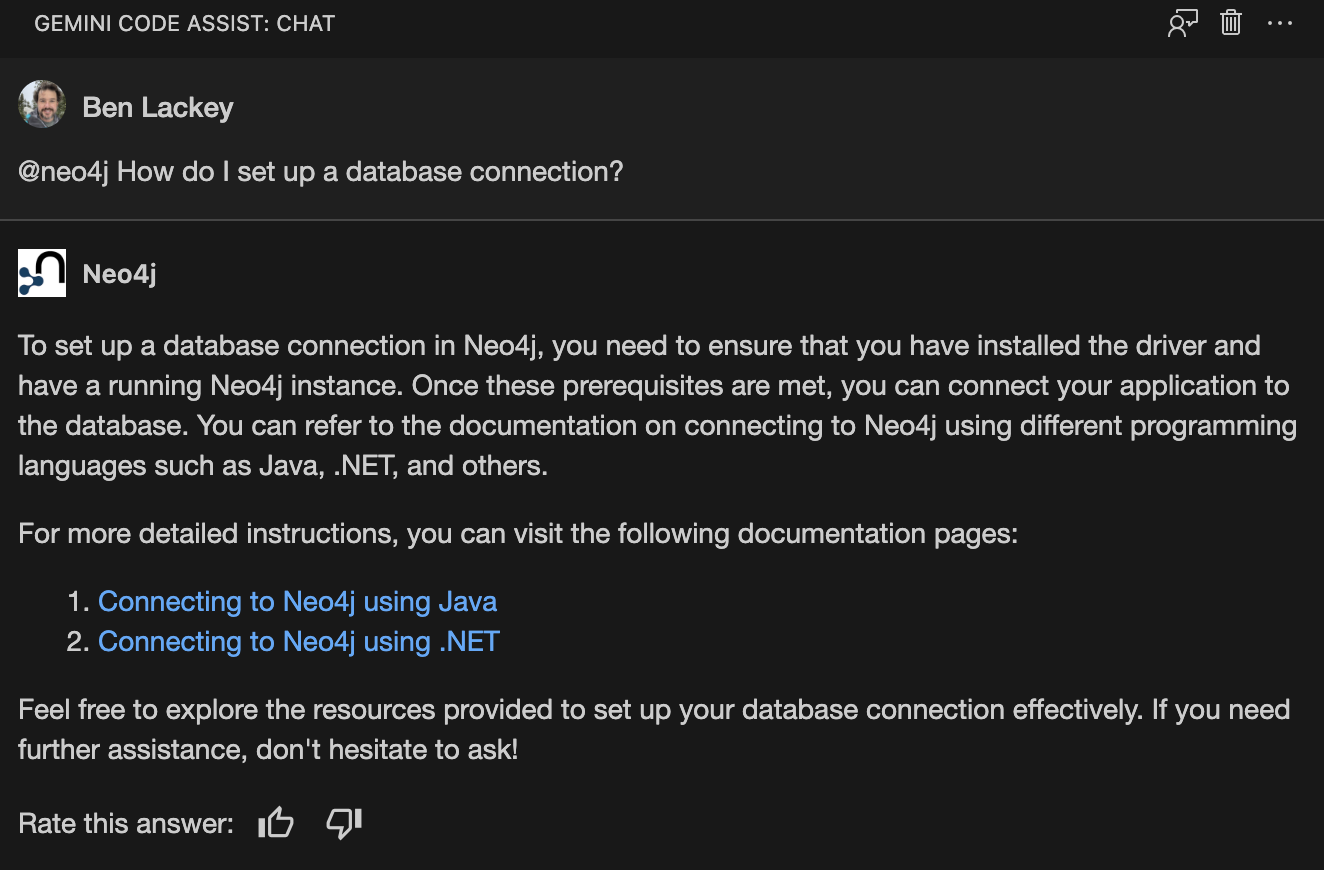
Task: Expand additional chat options via ellipsis
Action: tap(1281, 23)
